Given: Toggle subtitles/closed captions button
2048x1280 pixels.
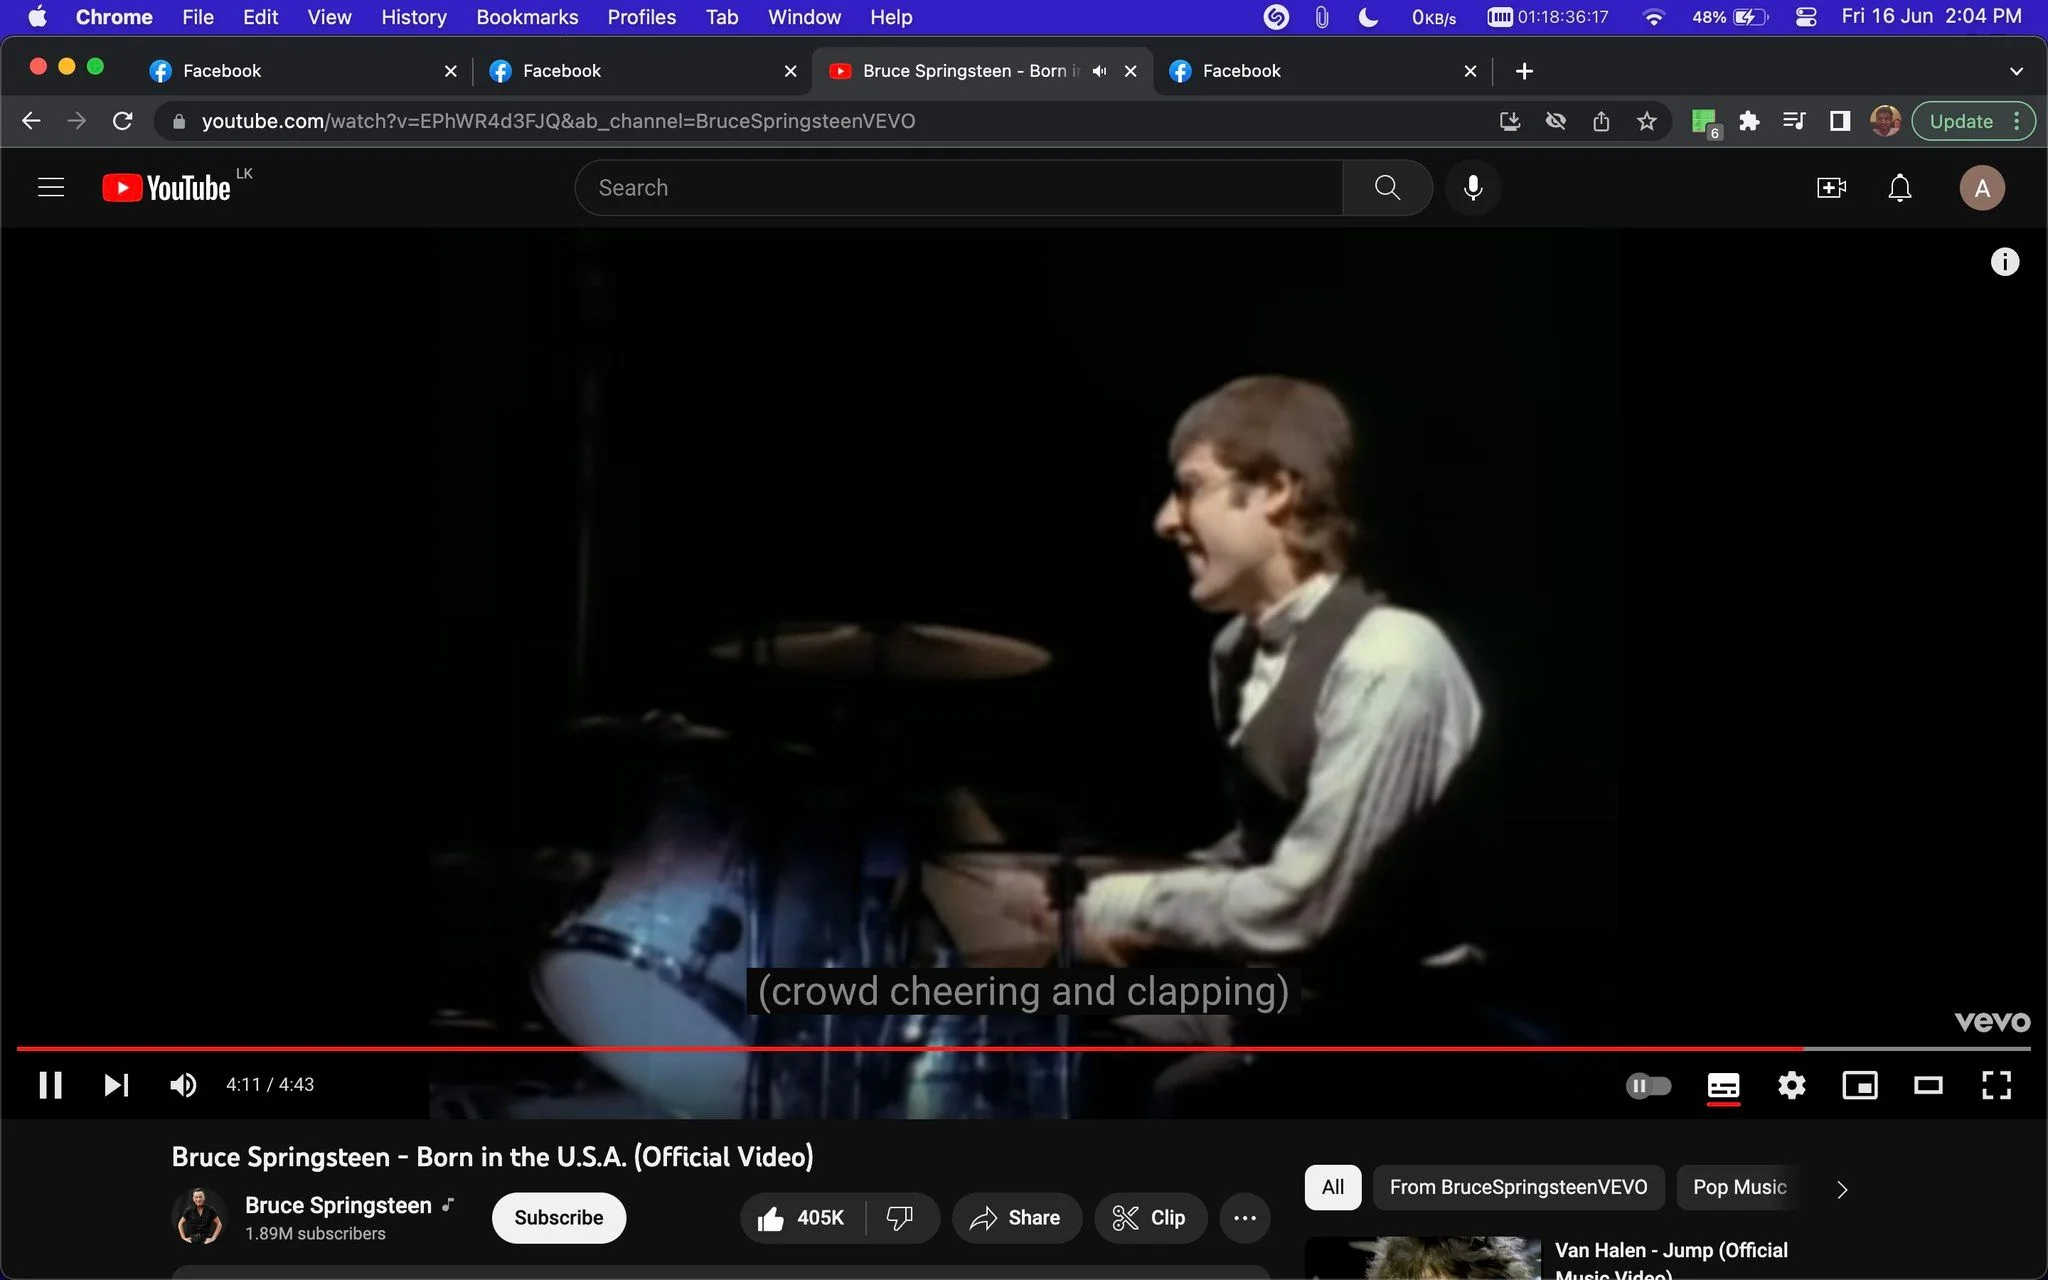Looking at the screenshot, I should pos(1723,1085).
